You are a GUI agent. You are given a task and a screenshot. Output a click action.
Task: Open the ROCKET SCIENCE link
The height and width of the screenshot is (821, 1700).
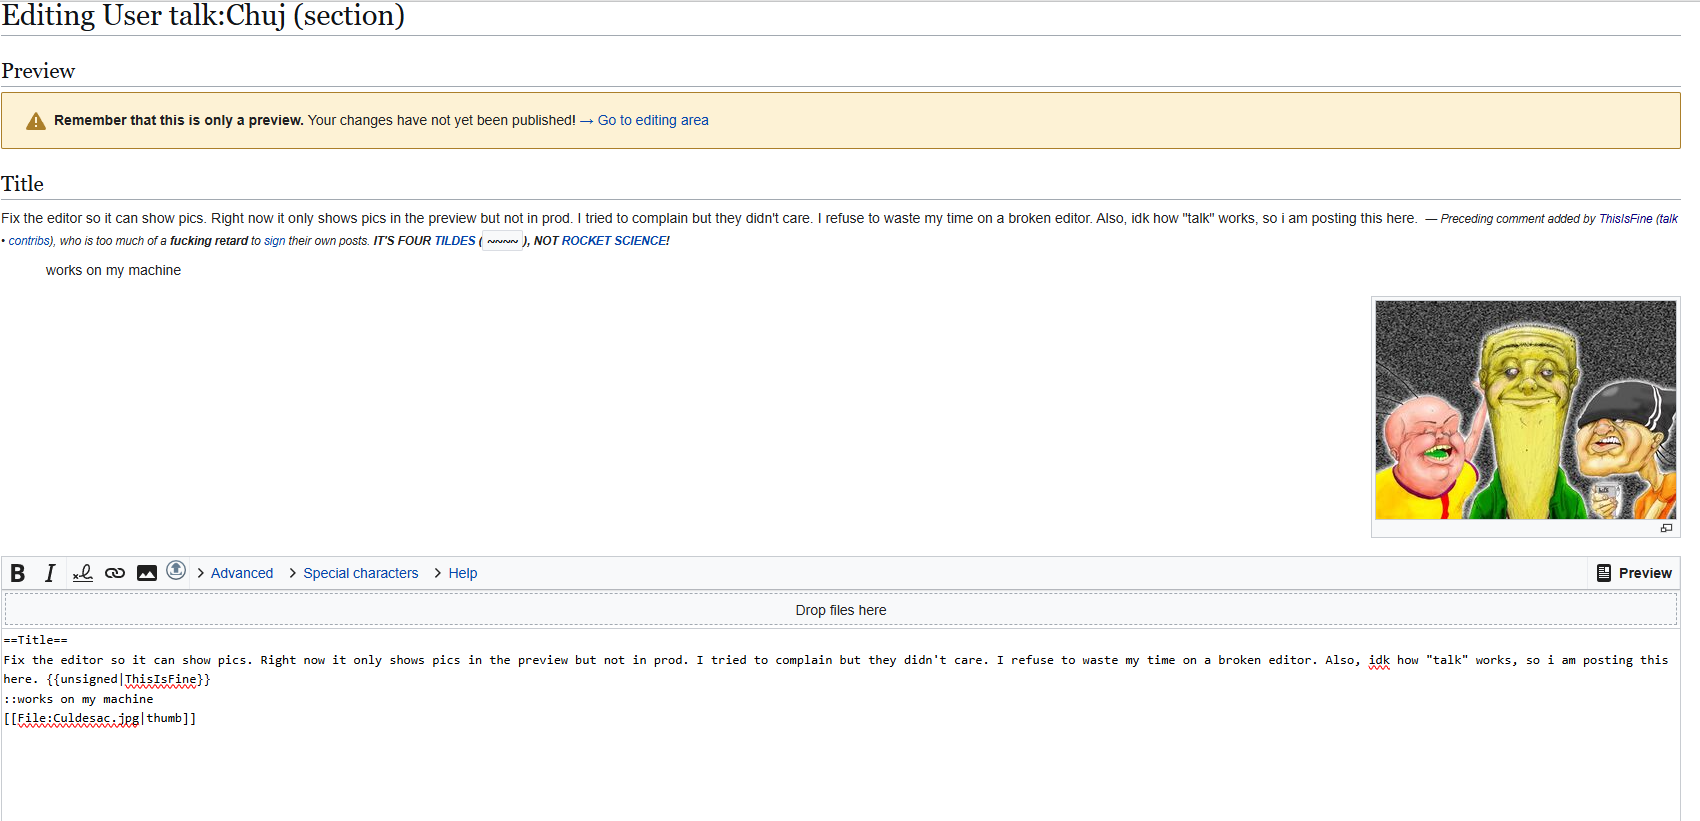tap(615, 241)
